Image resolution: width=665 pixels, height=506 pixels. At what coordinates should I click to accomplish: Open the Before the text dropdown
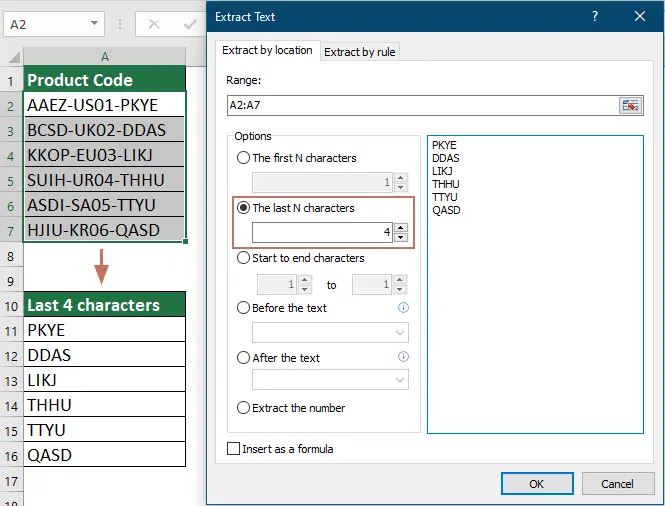coord(400,333)
